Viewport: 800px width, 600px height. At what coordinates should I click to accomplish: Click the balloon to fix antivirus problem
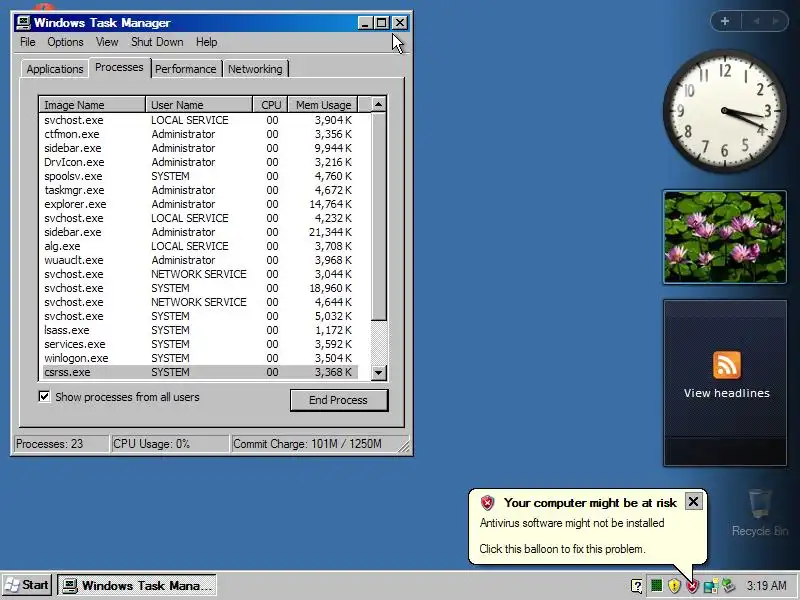(562, 549)
